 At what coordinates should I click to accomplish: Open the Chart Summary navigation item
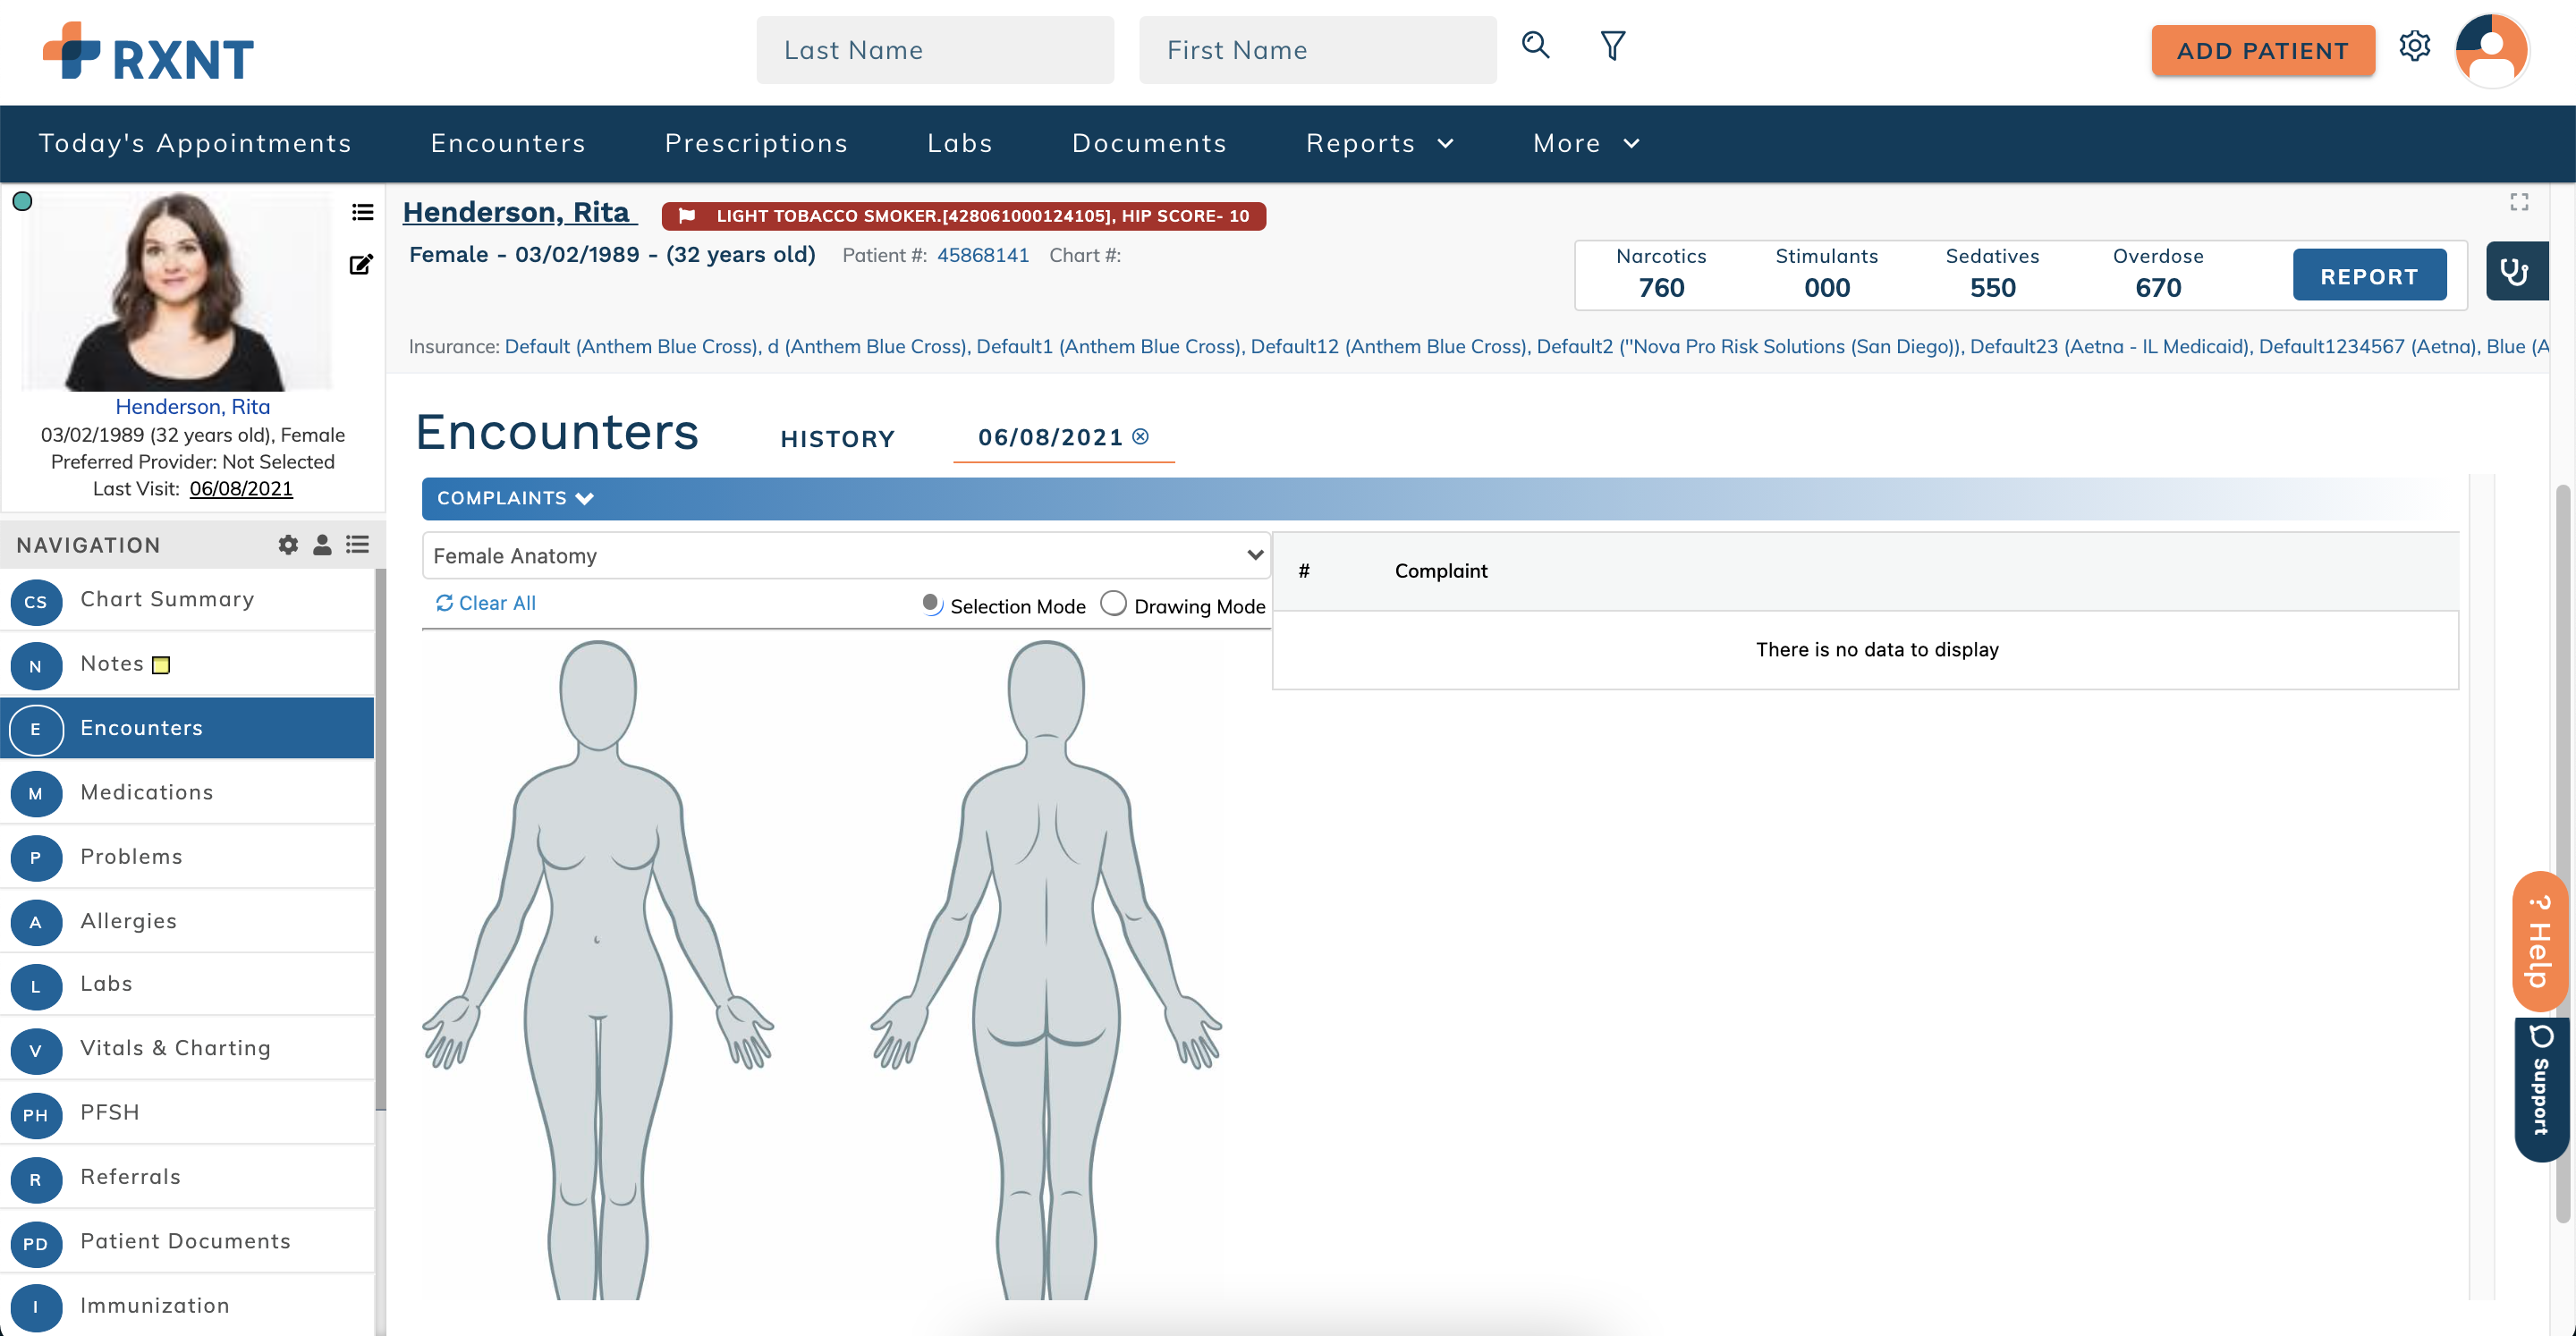click(166, 599)
